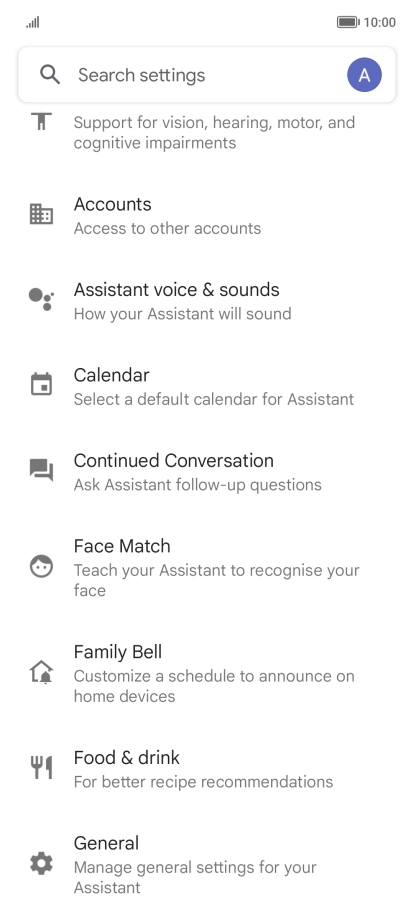The height and width of the screenshot is (920, 414).
Task: Open General Assistant settings
Action: click(207, 864)
